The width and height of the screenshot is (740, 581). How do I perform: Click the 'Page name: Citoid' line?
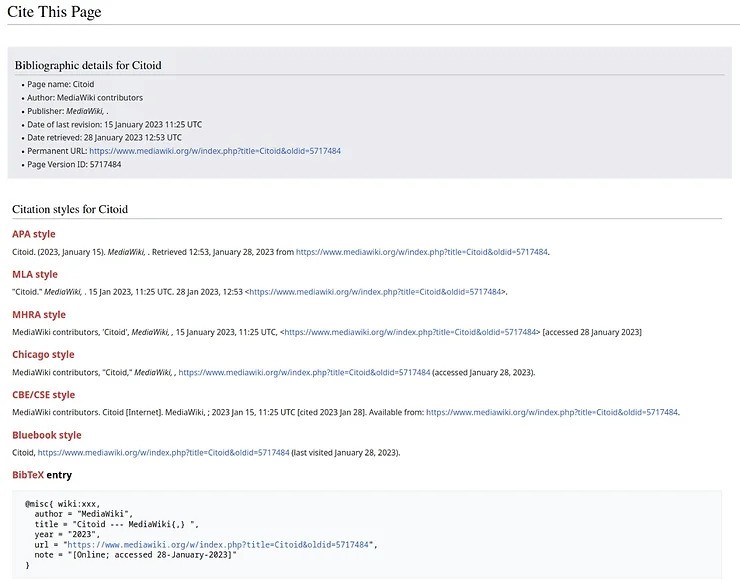[x=60, y=84]
